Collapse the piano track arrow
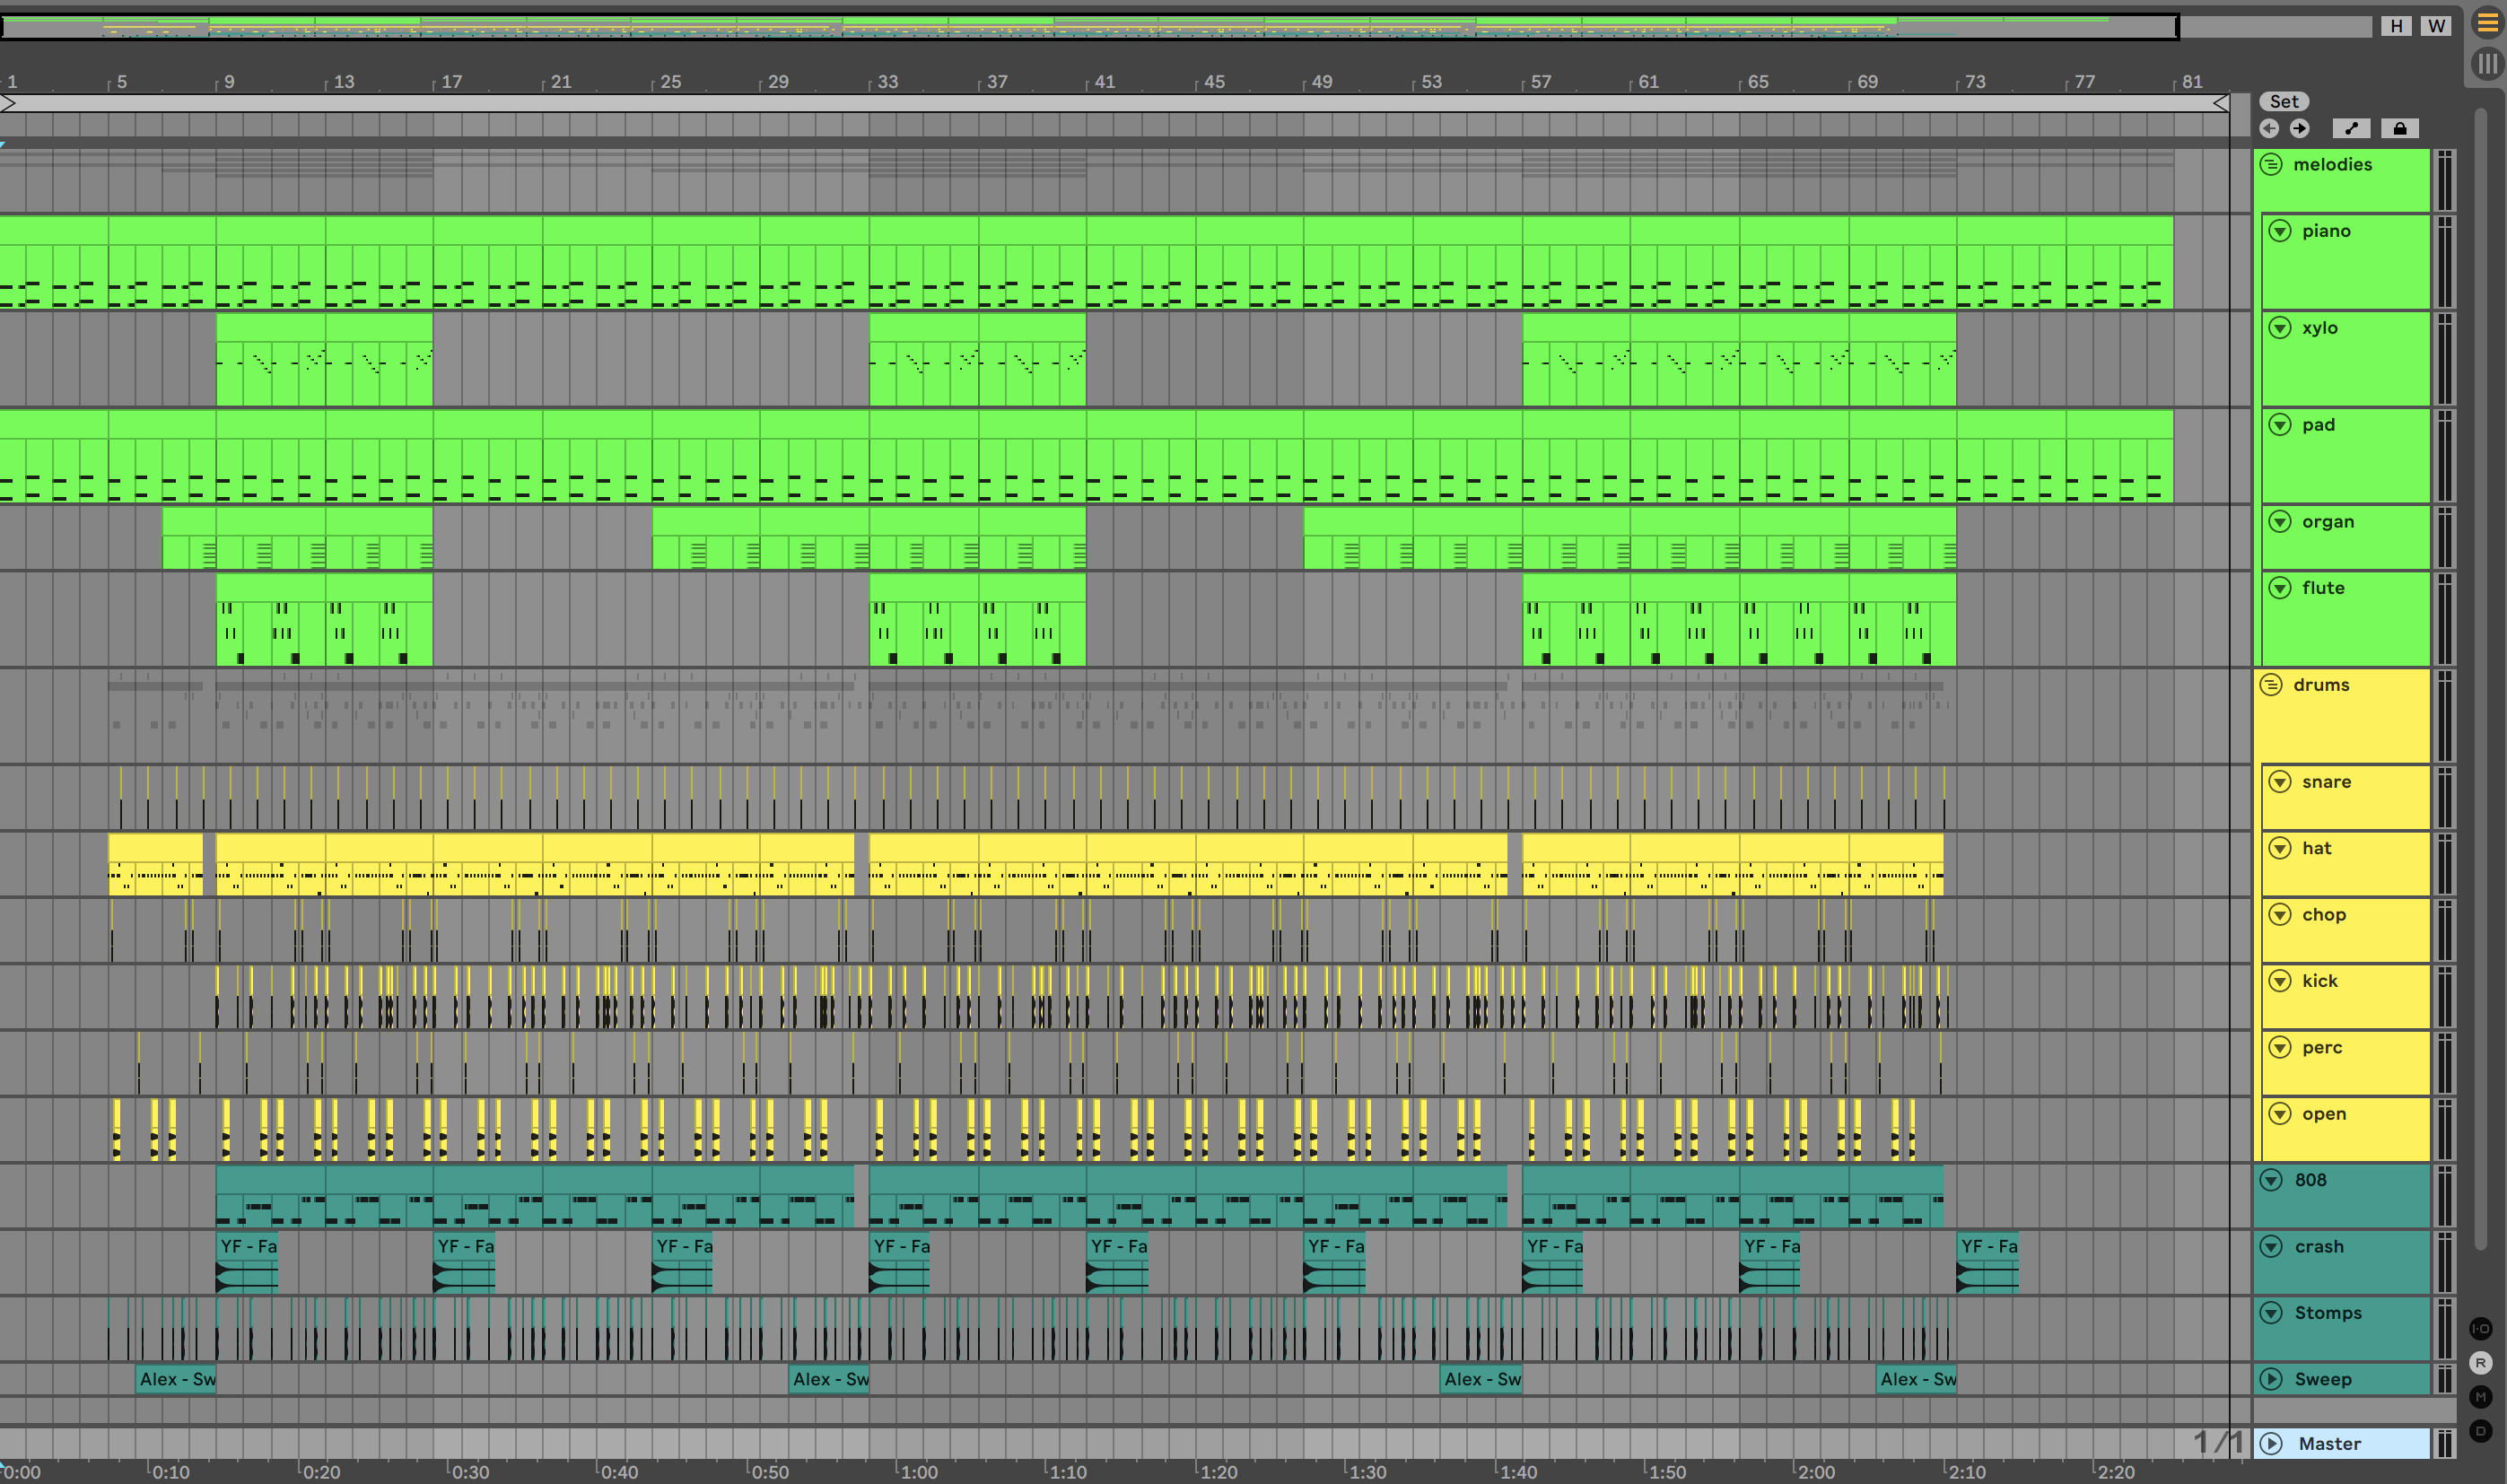Screen dimensions: 2507x1484 (x=2280, y=231)
